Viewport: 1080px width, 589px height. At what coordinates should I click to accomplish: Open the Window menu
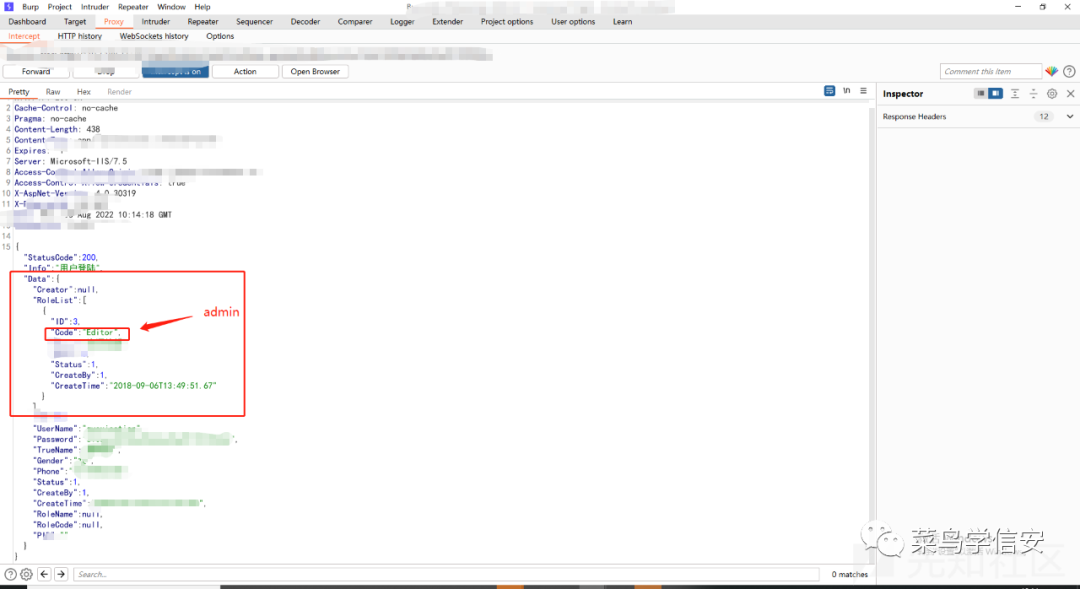[x=172, y=7]
